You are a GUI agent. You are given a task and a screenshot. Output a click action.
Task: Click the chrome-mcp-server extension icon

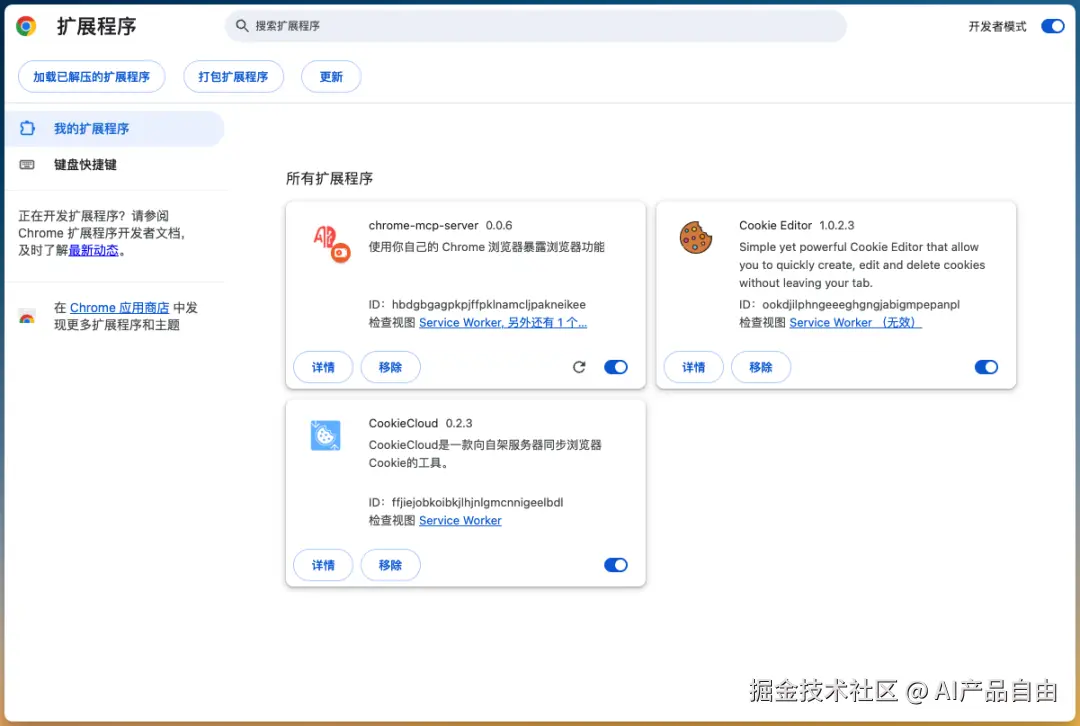pyautogui.click(x=332, y=244)
